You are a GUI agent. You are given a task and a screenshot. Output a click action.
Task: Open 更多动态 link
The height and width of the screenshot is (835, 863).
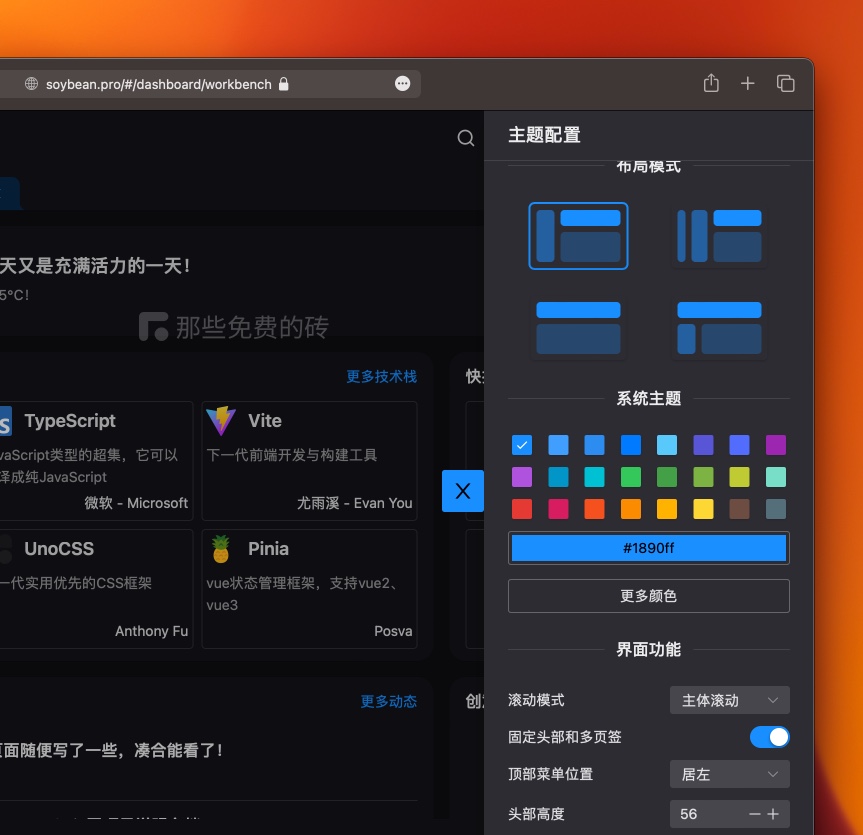click(x=389, y=701)
